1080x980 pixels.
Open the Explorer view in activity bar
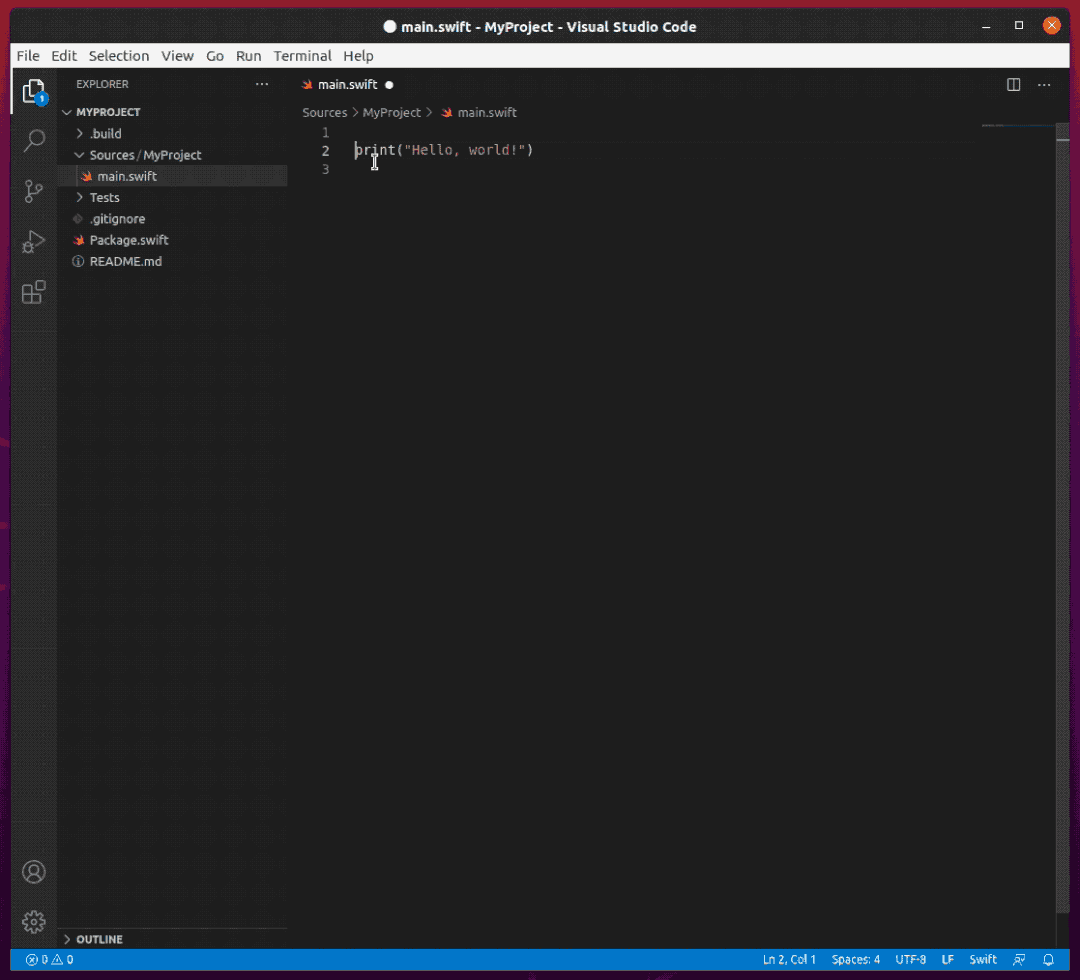point(33,91)
